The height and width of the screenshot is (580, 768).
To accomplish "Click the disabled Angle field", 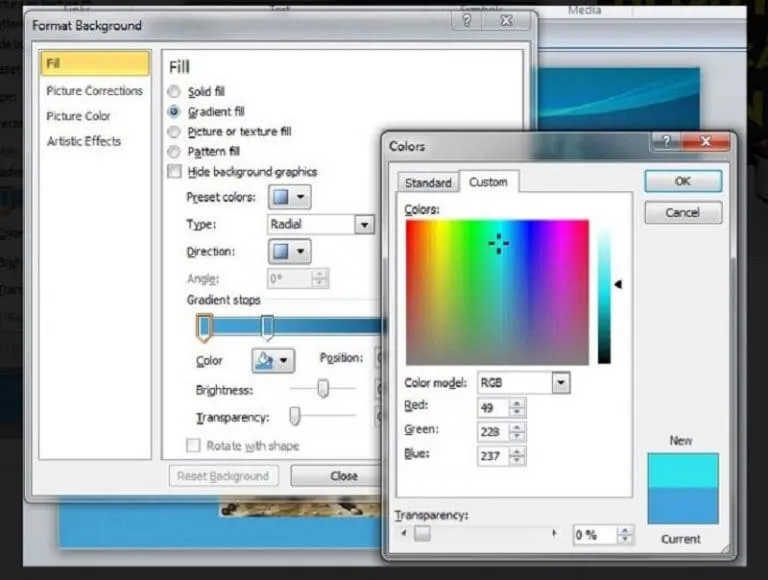I will click(x=289, y=279).
